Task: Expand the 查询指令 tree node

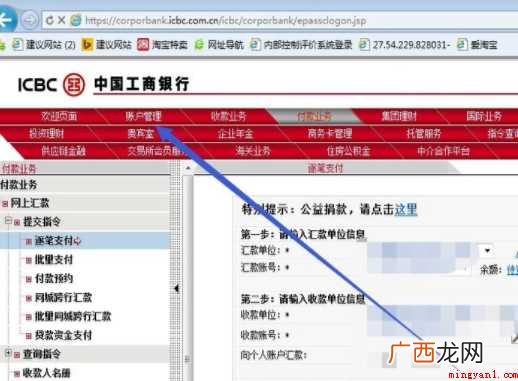Action: point(8,353)
